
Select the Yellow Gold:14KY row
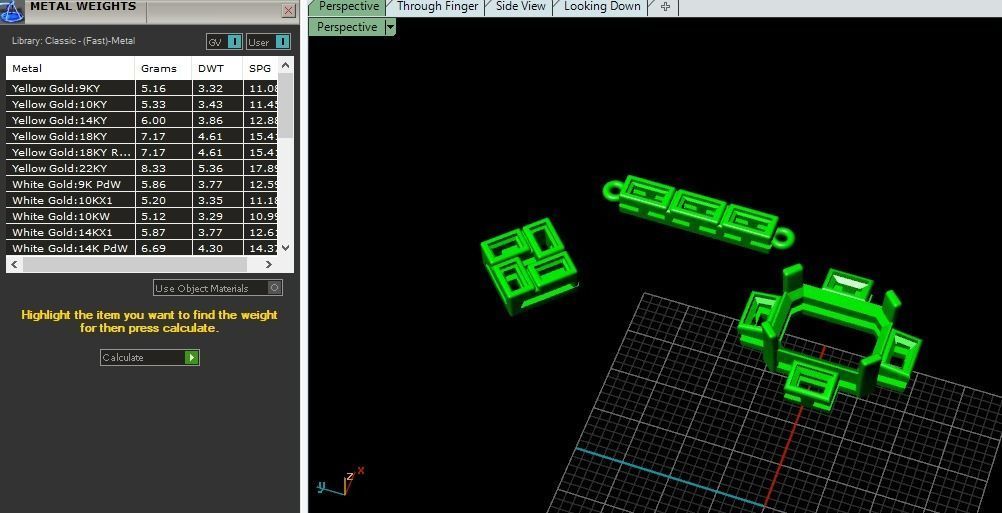click(142, 120)
